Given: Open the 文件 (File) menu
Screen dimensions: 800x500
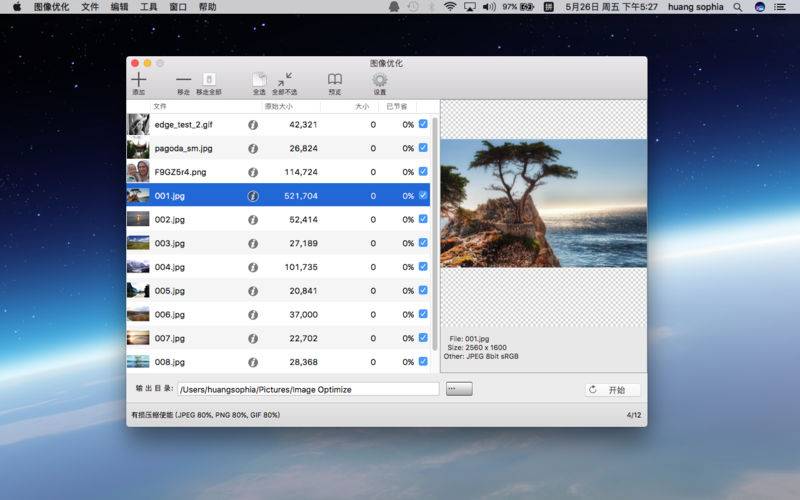Looking at the screenshot, I should click(x=90, y=7).
